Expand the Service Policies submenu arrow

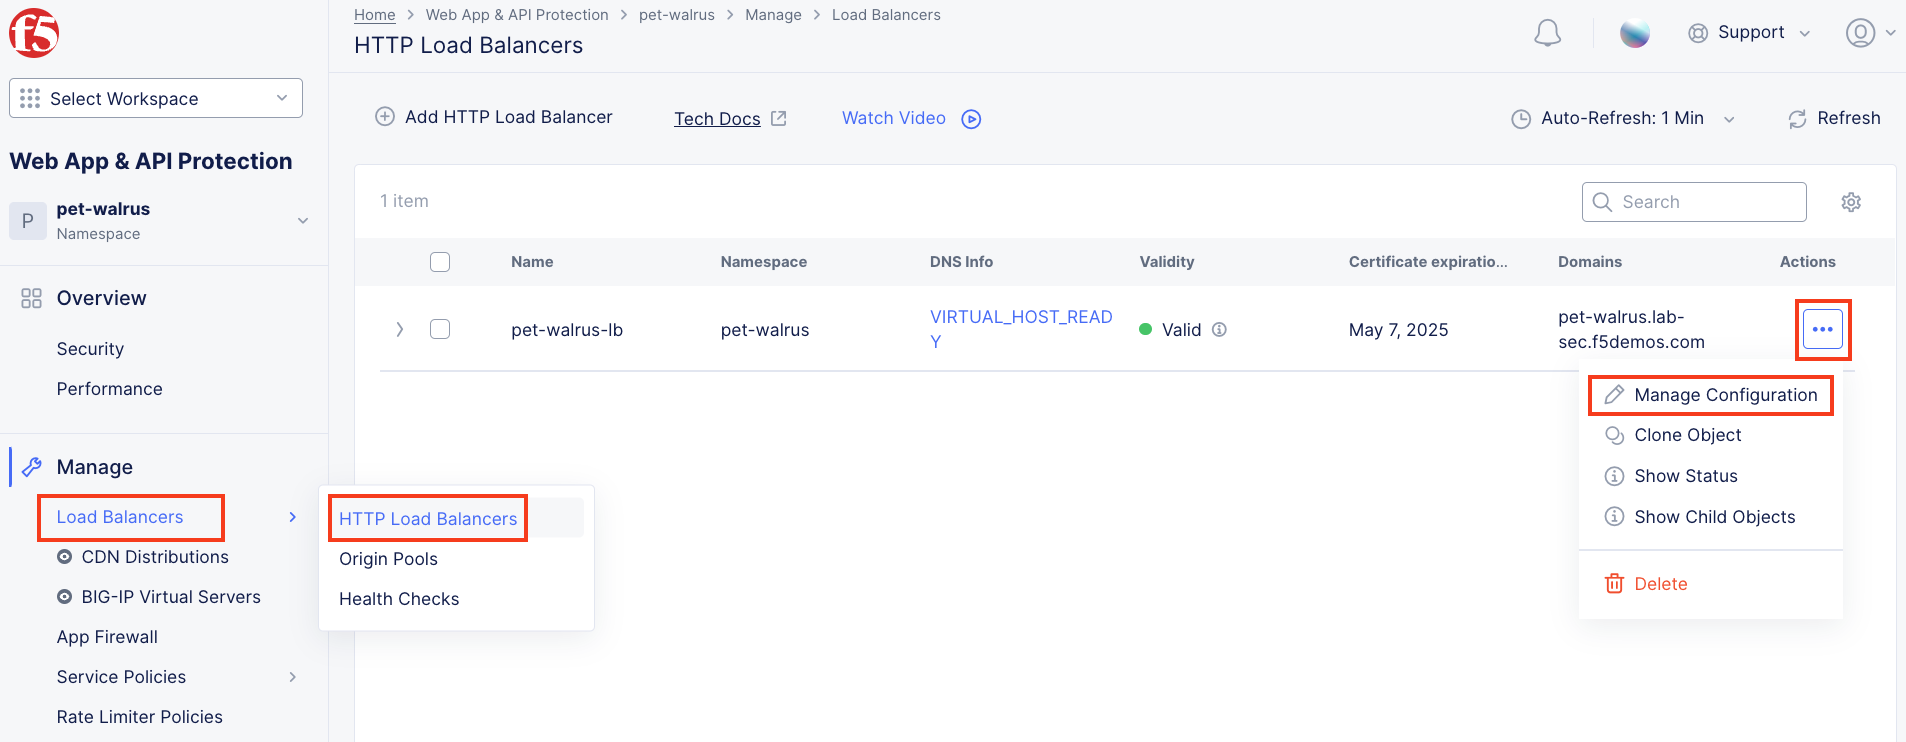click(x=292, y=677)
